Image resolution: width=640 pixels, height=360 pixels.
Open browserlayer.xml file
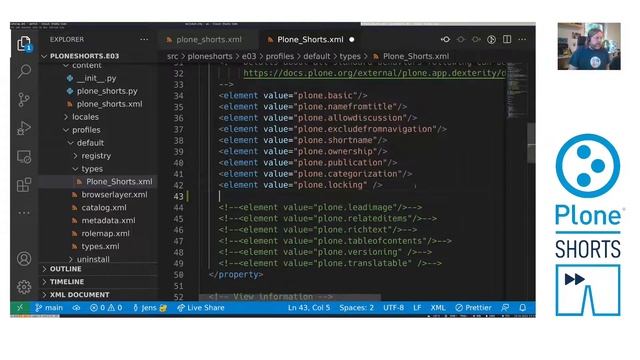(x=114, y=195)
